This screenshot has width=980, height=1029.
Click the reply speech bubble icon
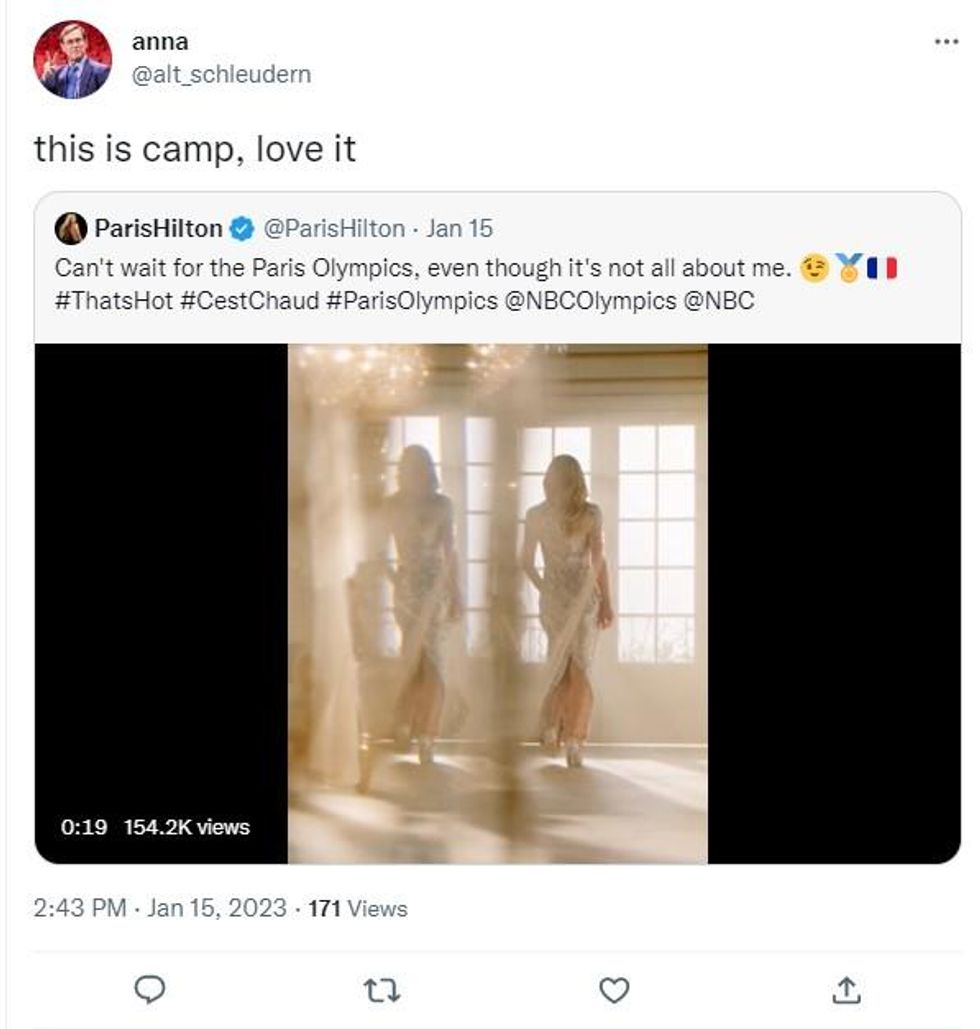(149, 990)
